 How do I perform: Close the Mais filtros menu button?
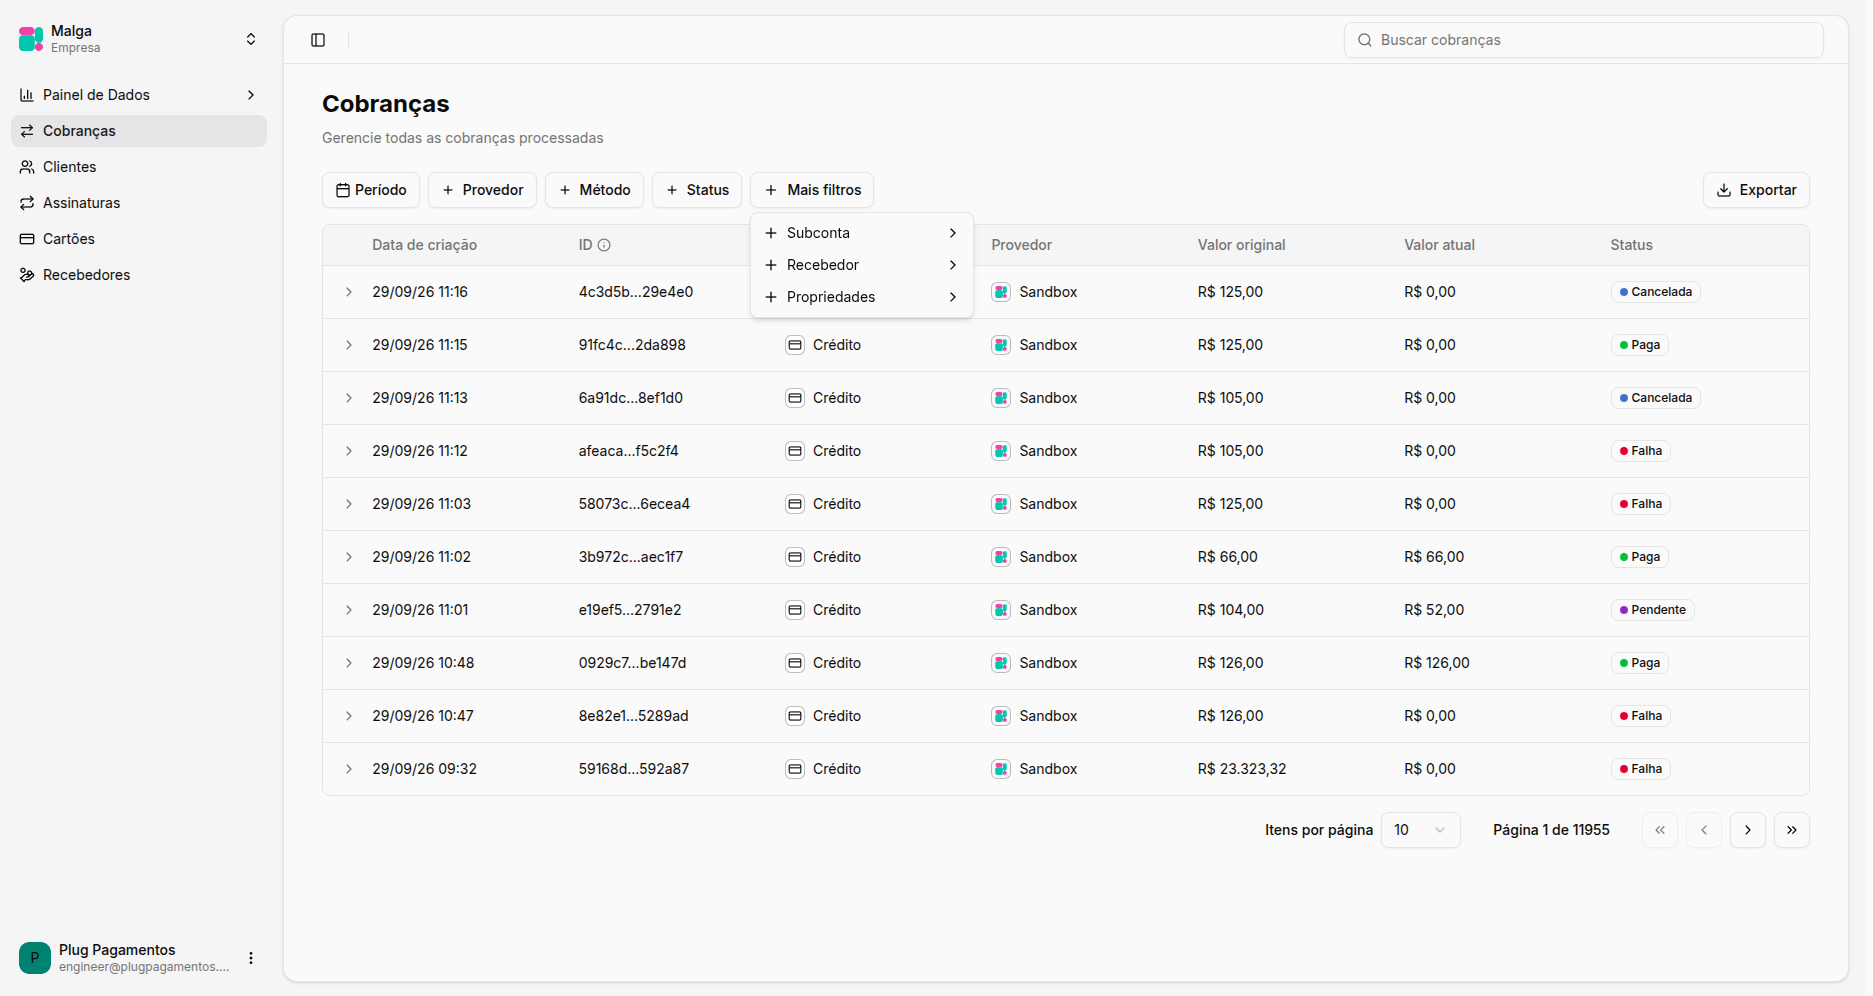point(812,190)
